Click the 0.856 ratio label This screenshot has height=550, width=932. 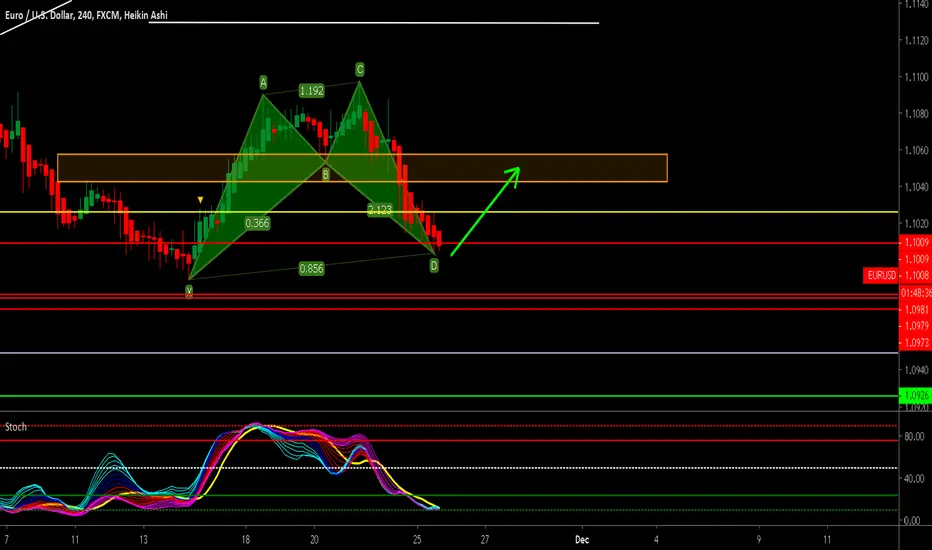[x=311, y=269]
